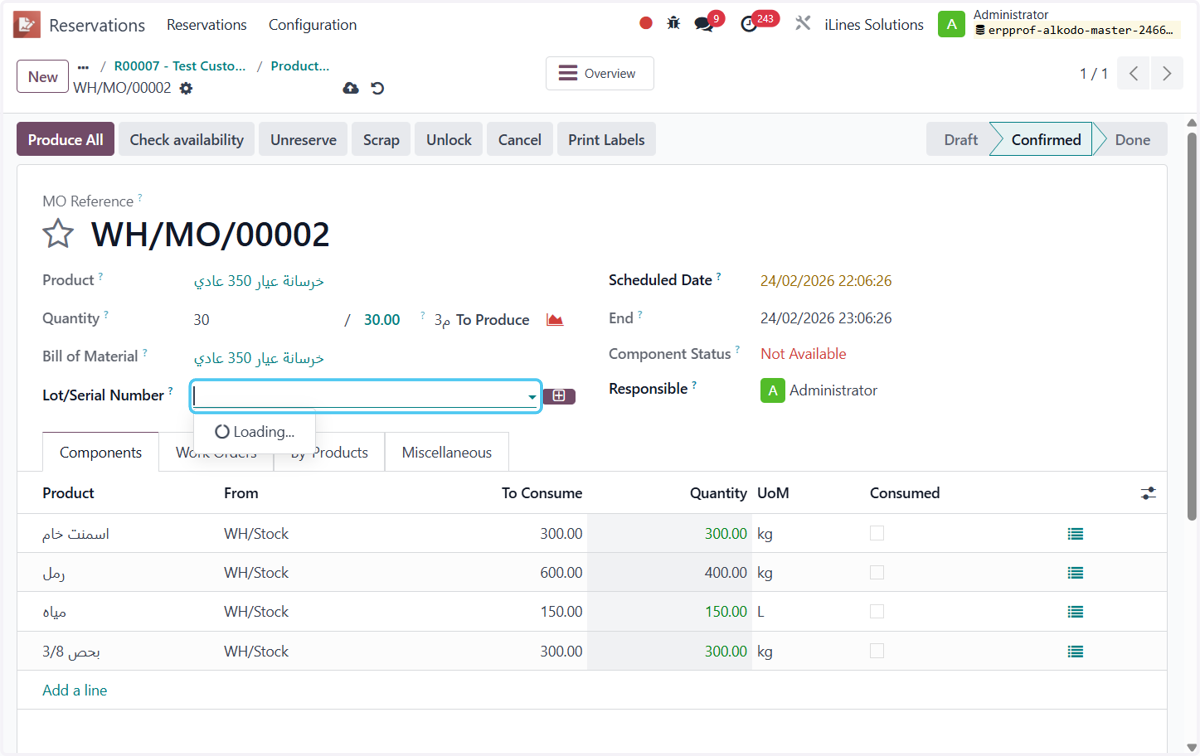Toggle Consumed checkbox for اسمنت خام
The height and width of the screenshot is (756, 1200).
click(877, 533)
